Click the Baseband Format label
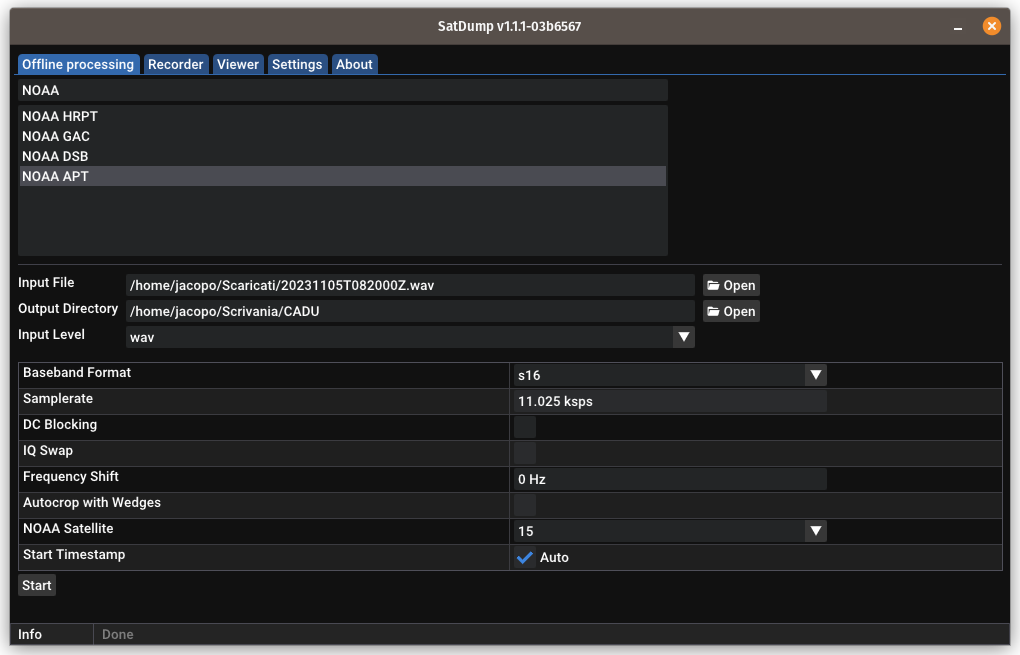Screen dimensions: 1020x655 point(77,373)
